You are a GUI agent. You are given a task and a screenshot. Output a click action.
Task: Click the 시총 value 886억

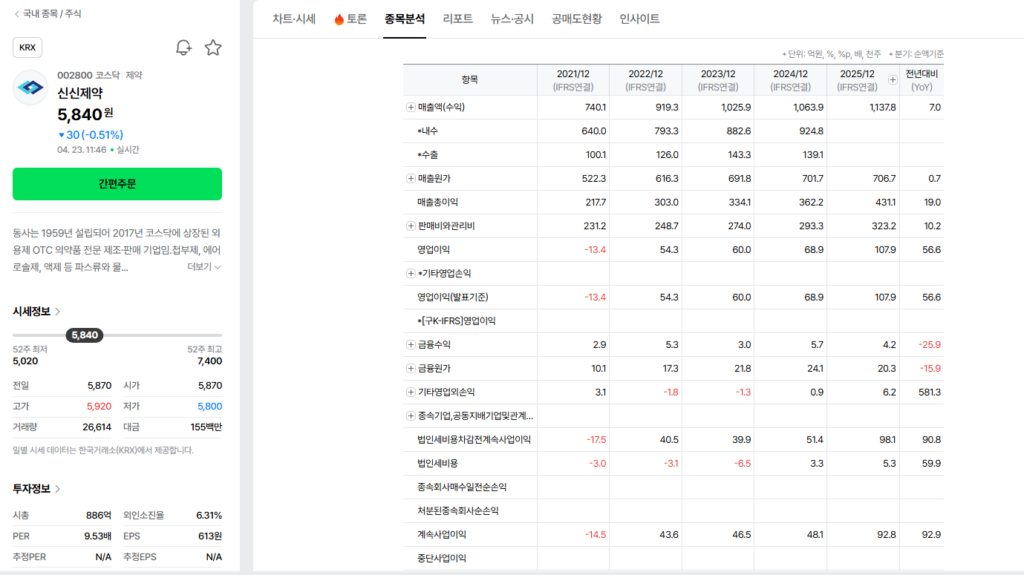pyautogui.click(x=99, y=516)
